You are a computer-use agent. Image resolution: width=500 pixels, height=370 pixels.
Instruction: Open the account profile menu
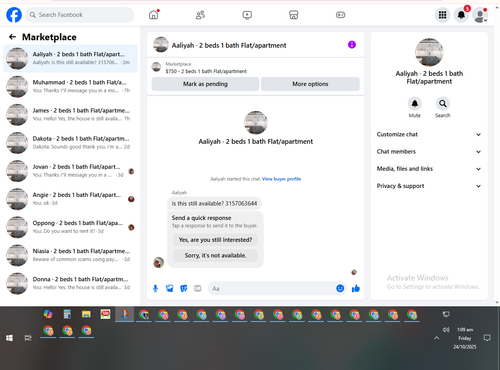tap(480, 15)
